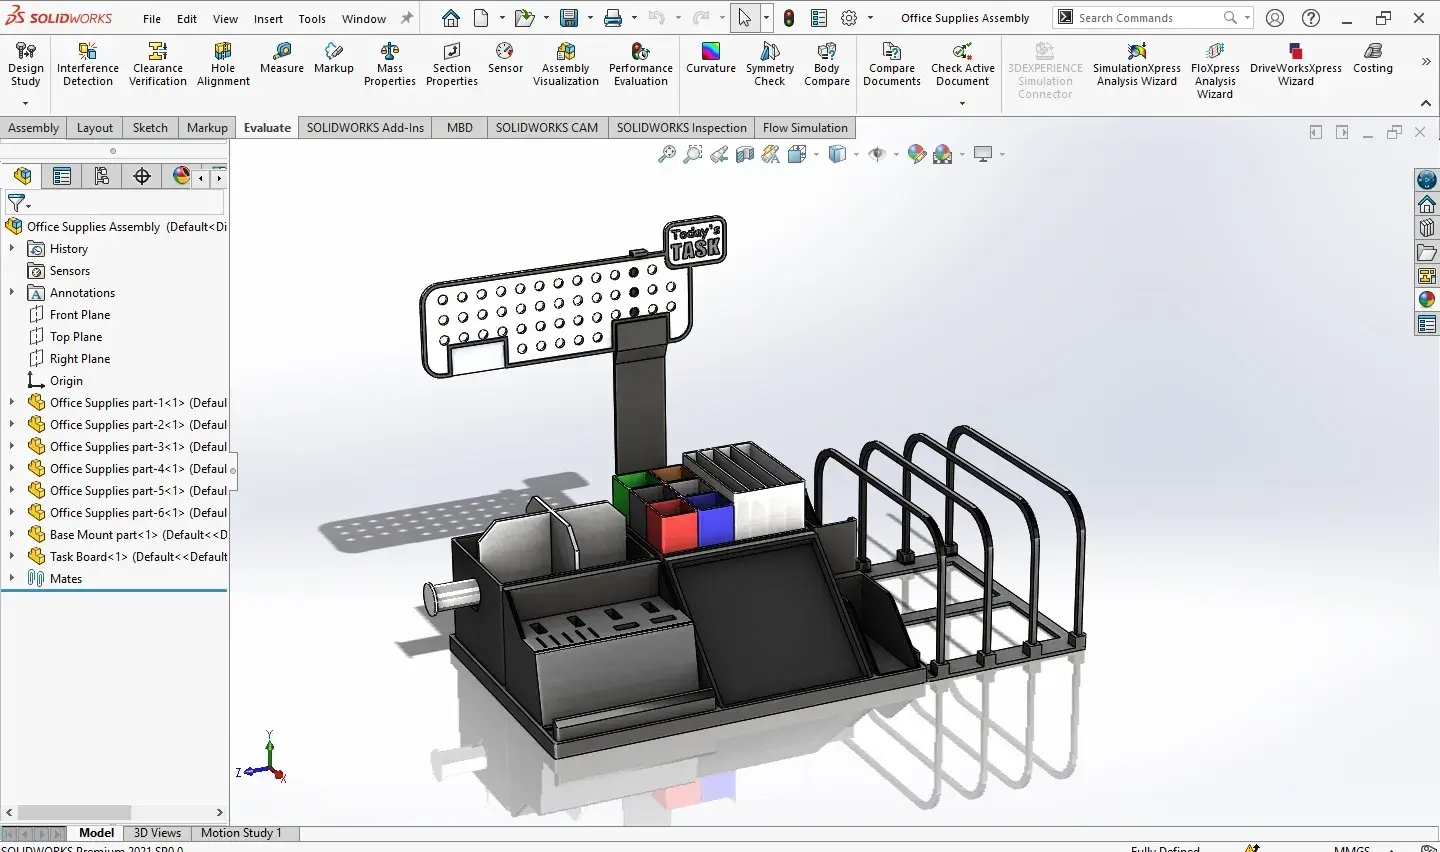Show Mass Properties
The width and height of the screenshot is (1440, 852).
click(x=390, y=65)
